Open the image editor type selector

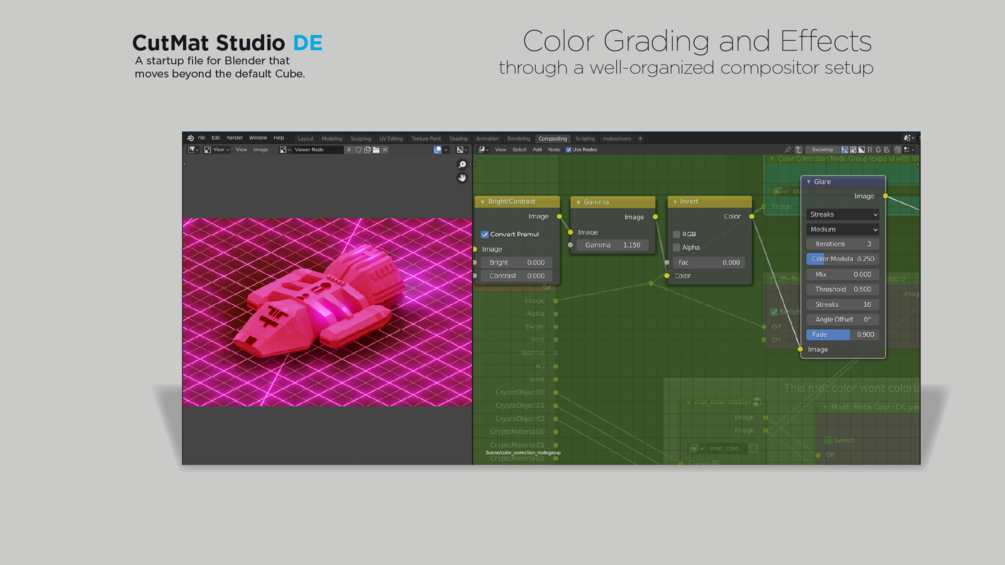coord(193,150)
